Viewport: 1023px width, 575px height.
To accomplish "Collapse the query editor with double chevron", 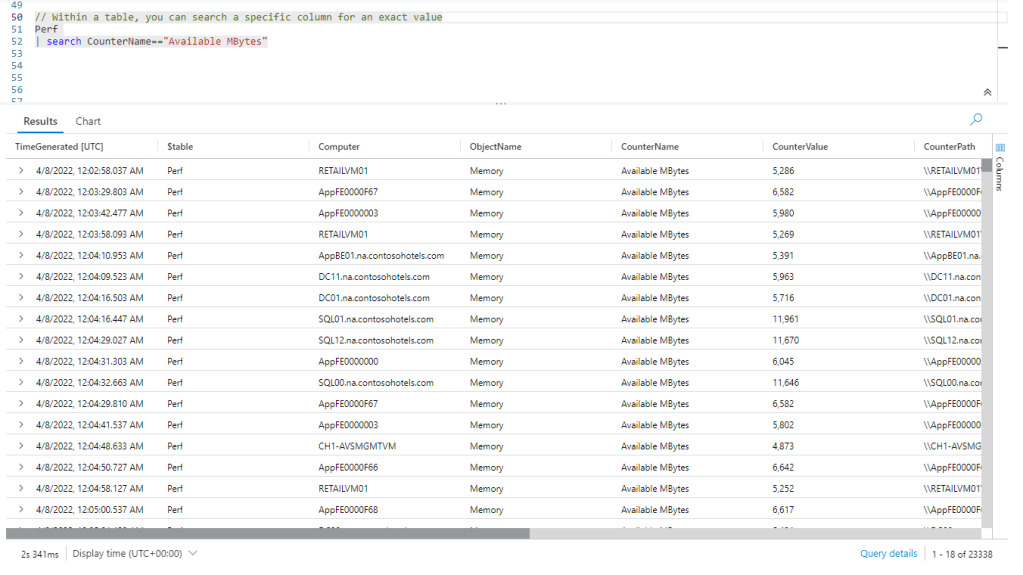I will (988, 92).
